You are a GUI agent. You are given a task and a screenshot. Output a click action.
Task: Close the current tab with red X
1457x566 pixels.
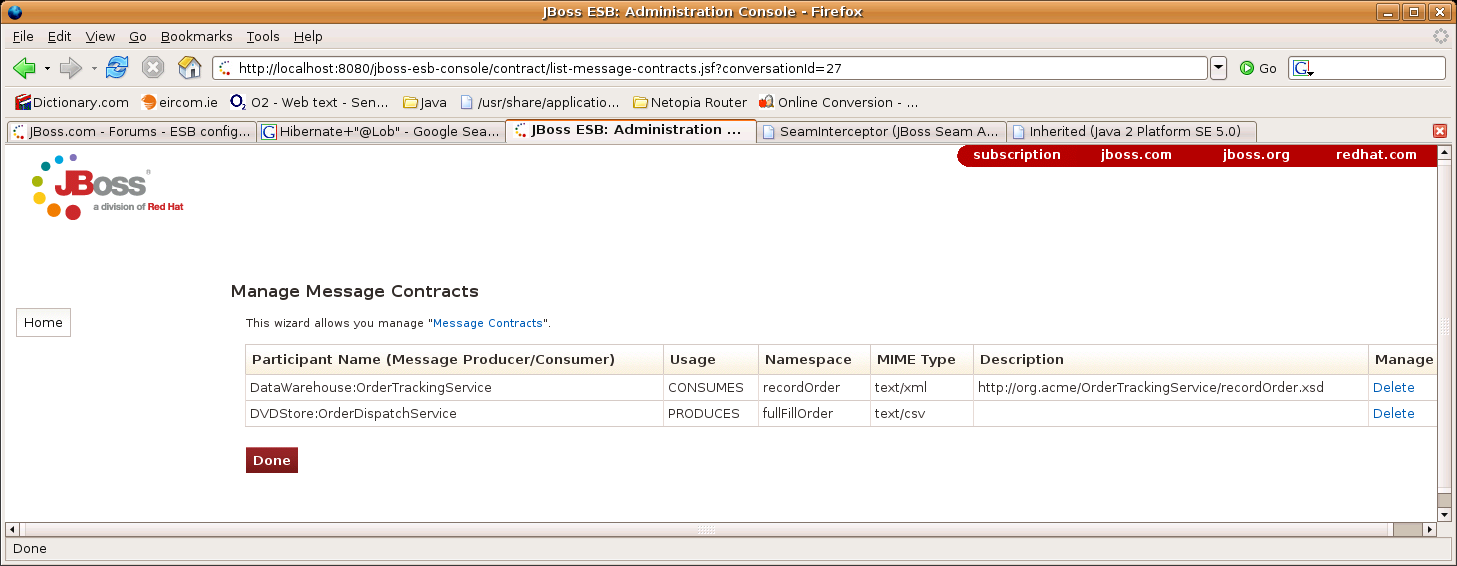click(x=1440, y=131)
